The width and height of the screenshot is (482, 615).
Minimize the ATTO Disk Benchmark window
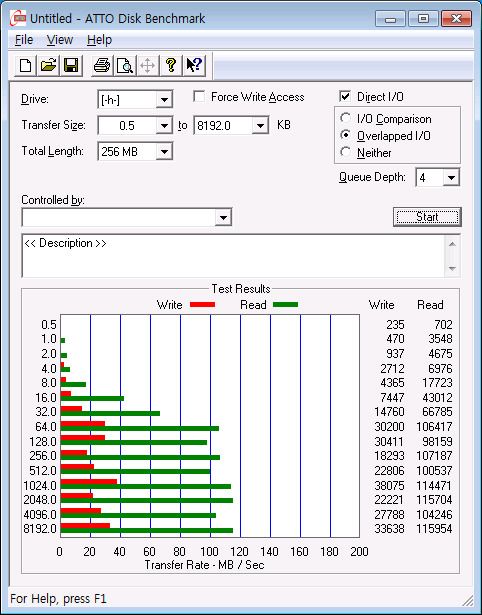390,18
